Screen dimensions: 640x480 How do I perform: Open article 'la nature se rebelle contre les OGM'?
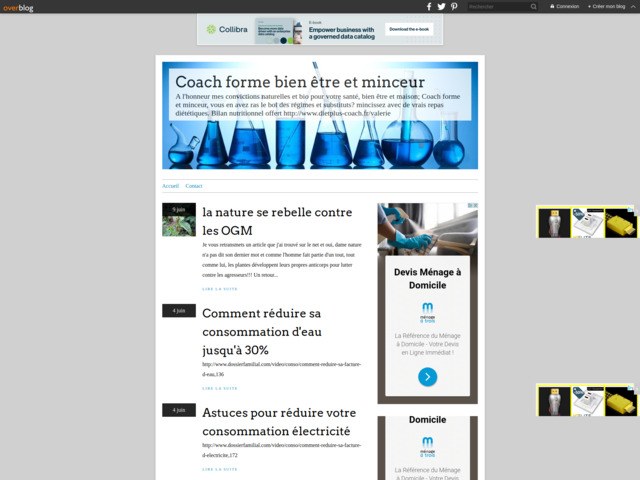(277, 221)
